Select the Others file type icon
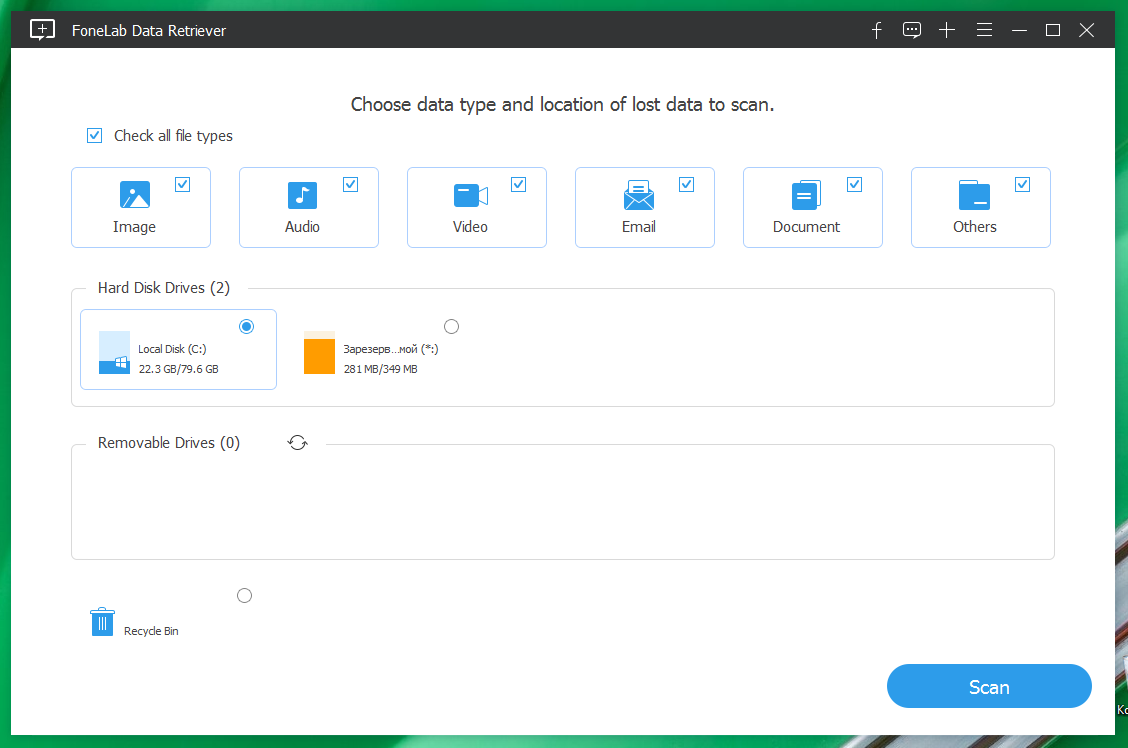Screen dimensions: 1128x748 click(x=974, y=195)
